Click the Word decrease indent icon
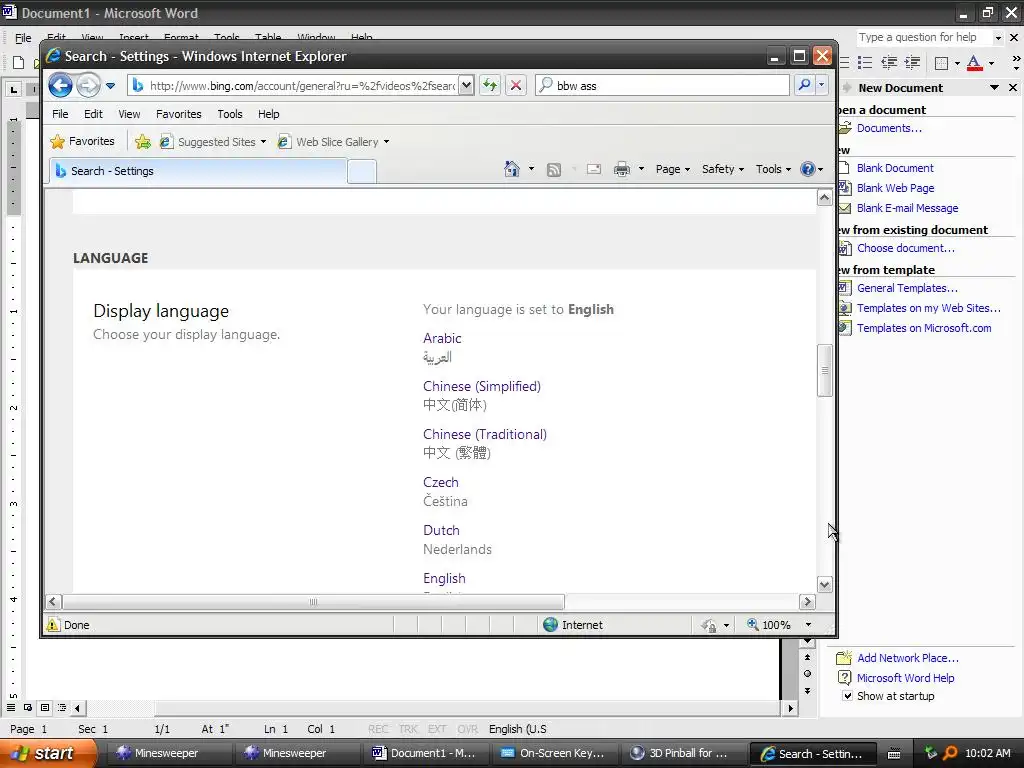The image size is (1024, 768). [x=888, y=63]
